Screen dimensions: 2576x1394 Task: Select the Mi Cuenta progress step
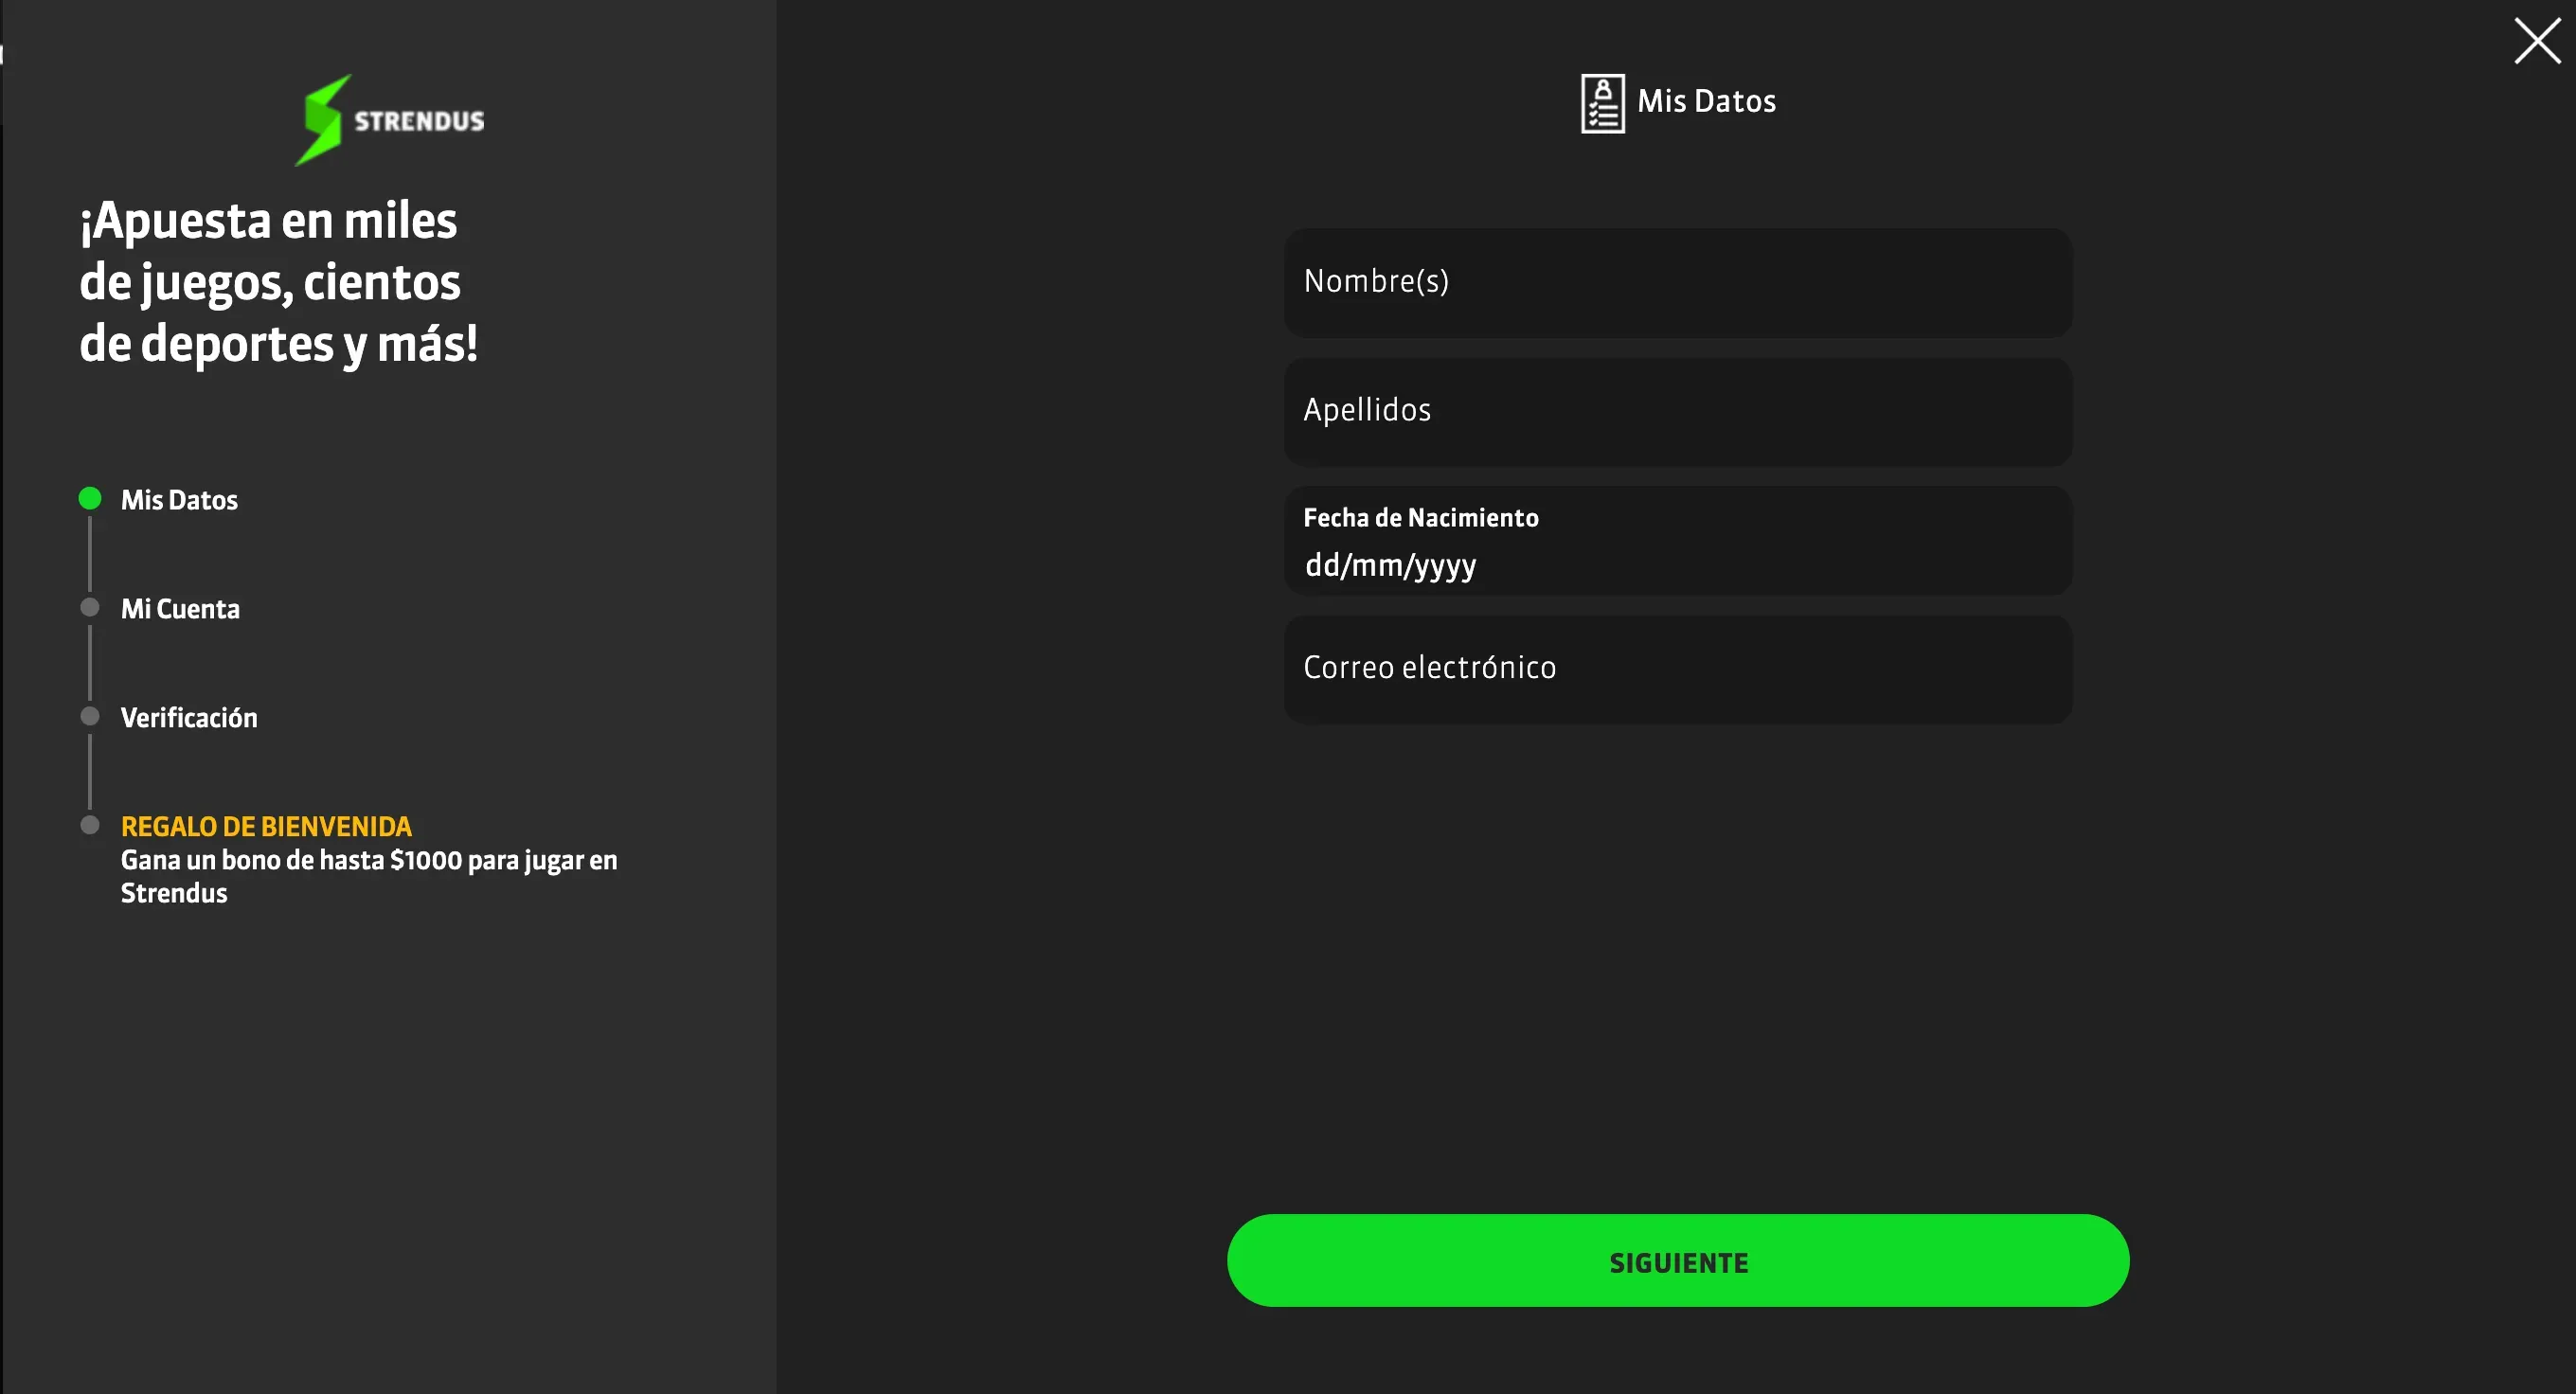pos(180,608)
